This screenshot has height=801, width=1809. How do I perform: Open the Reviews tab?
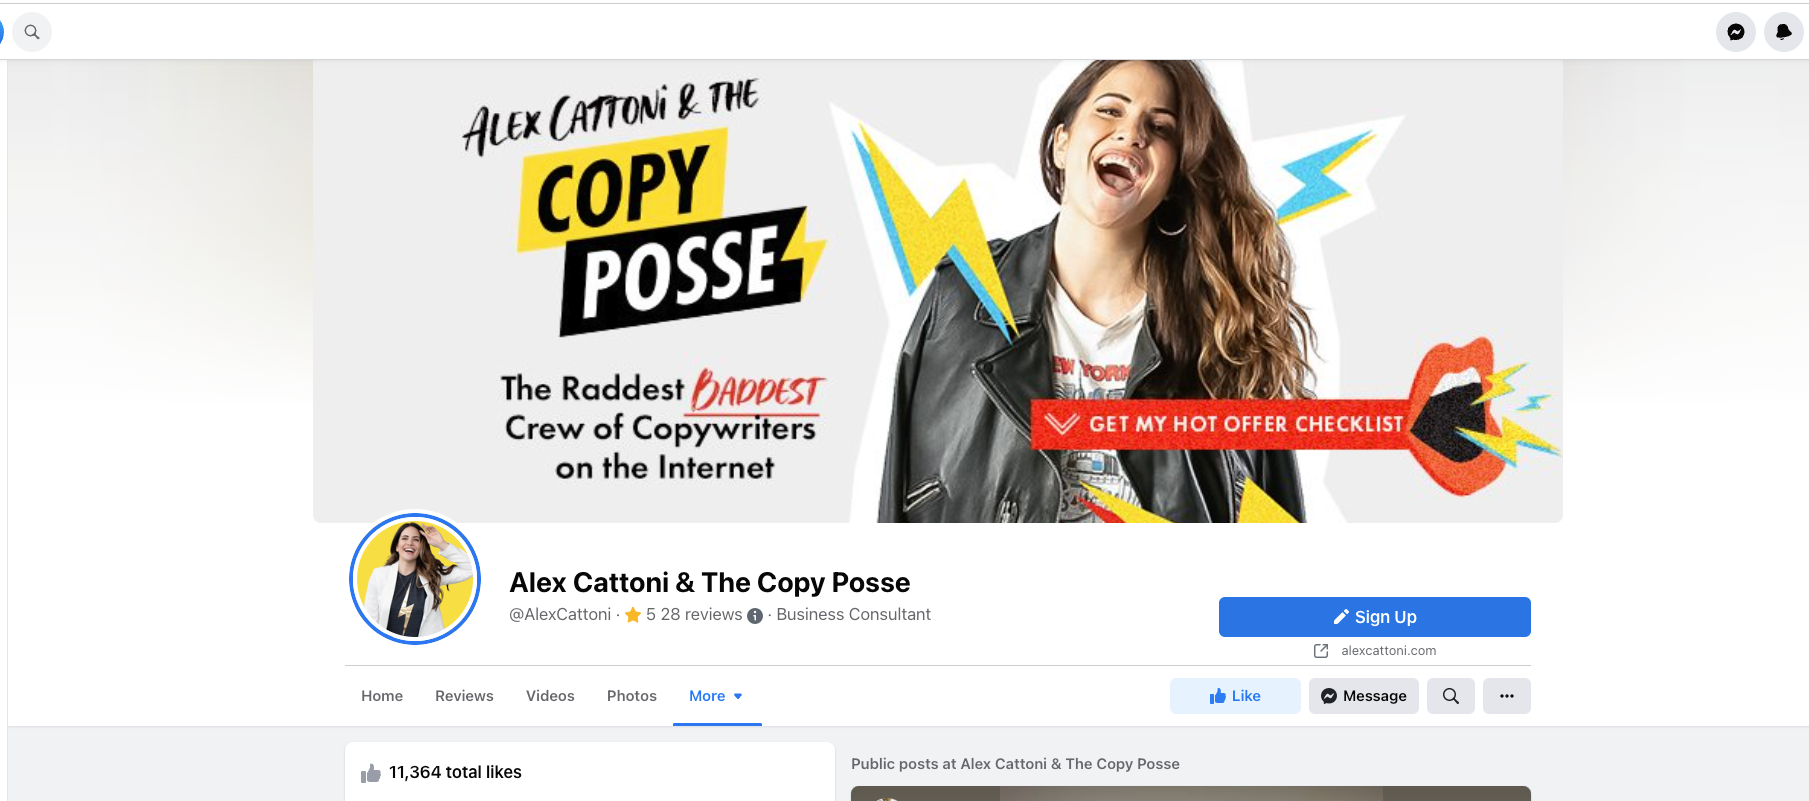pos(464,696)
